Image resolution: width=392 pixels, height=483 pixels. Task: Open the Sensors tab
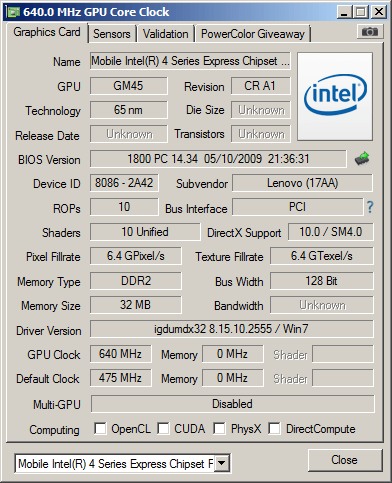(112, 34)
